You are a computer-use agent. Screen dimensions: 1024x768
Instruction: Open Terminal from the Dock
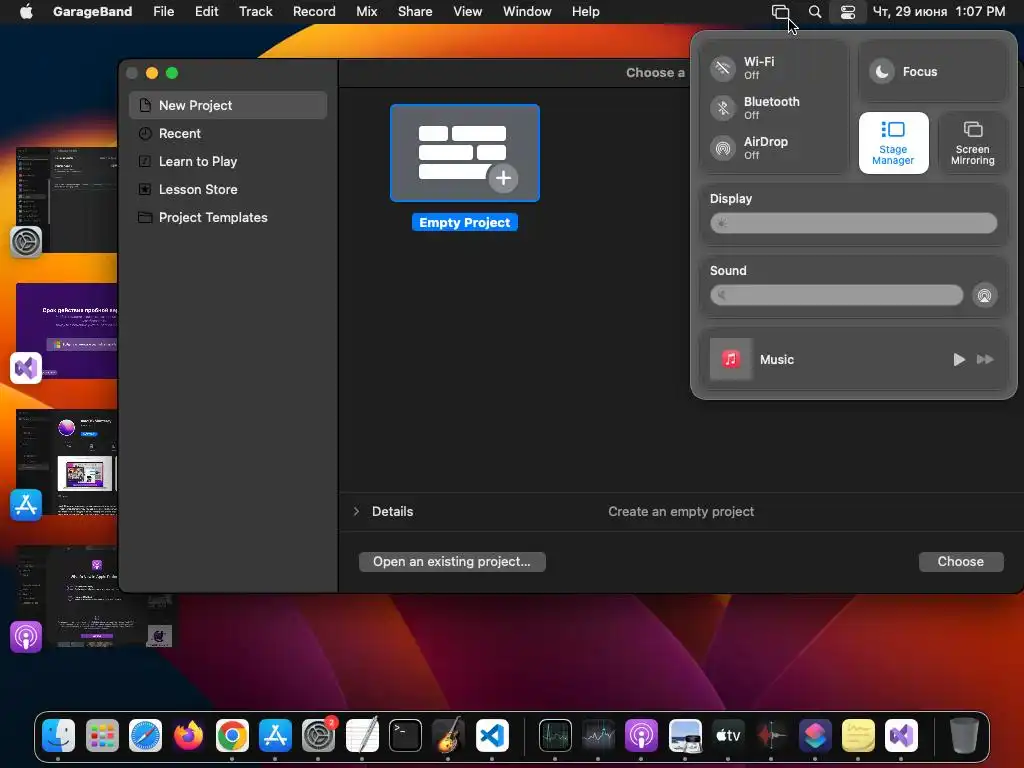(x=405, y=736)
